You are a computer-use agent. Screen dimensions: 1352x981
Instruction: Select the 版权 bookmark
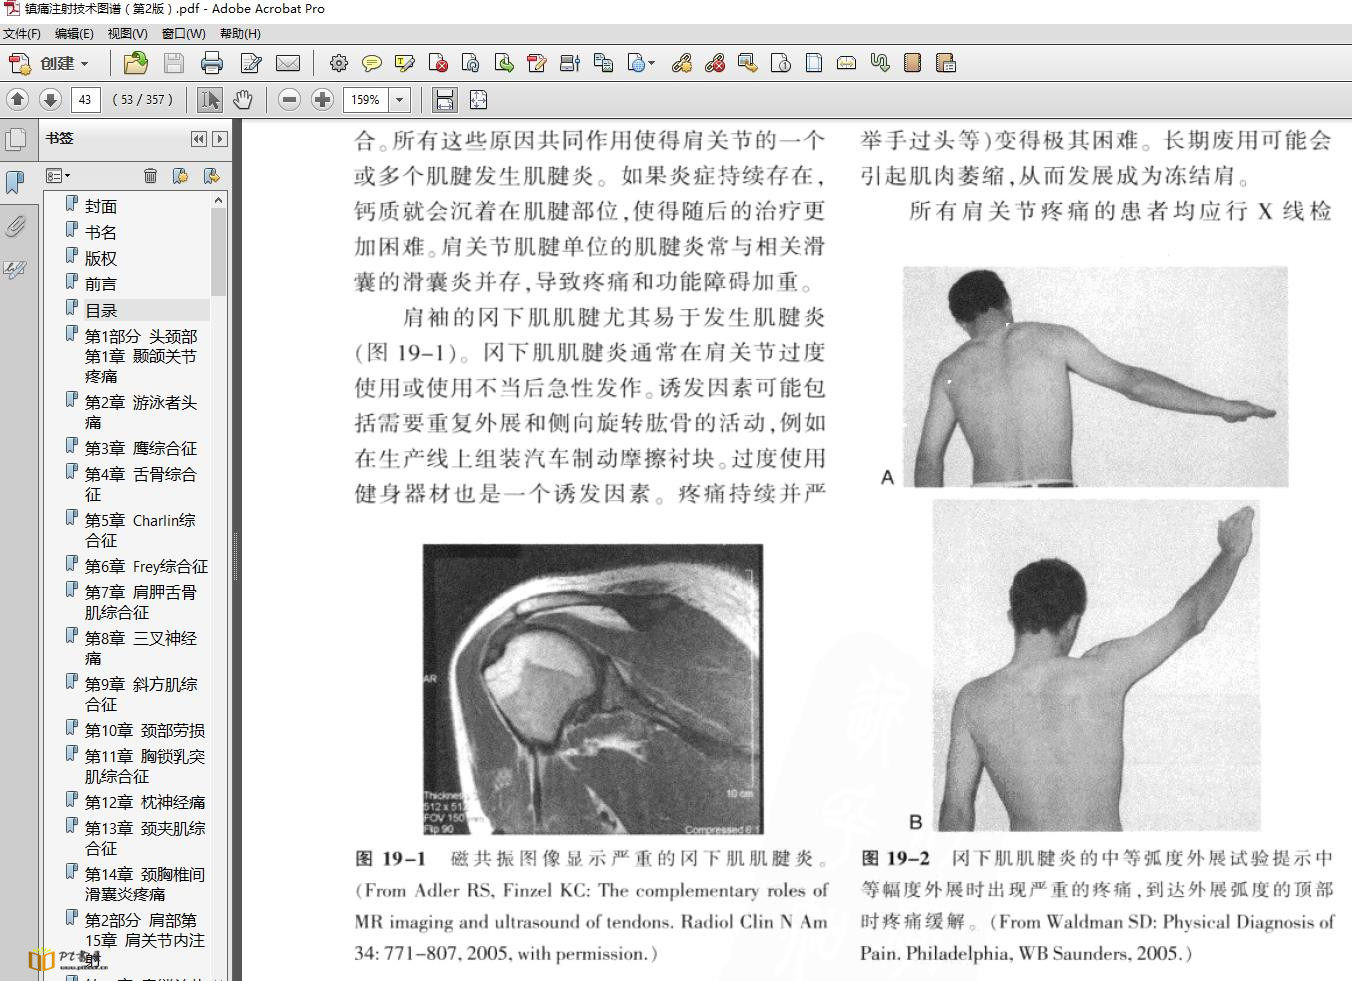(100, 258)
